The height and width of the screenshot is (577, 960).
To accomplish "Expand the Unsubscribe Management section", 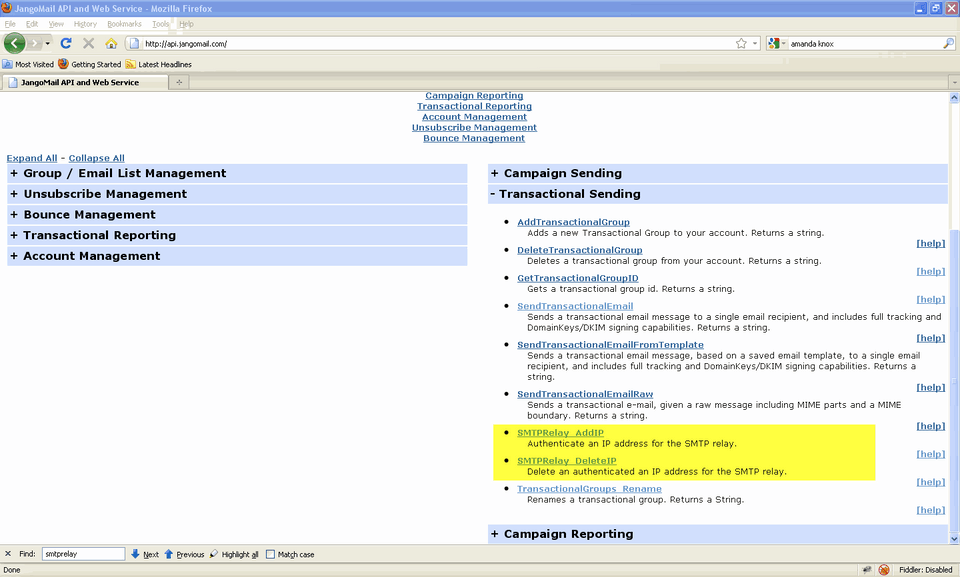I will pos(237,194).
